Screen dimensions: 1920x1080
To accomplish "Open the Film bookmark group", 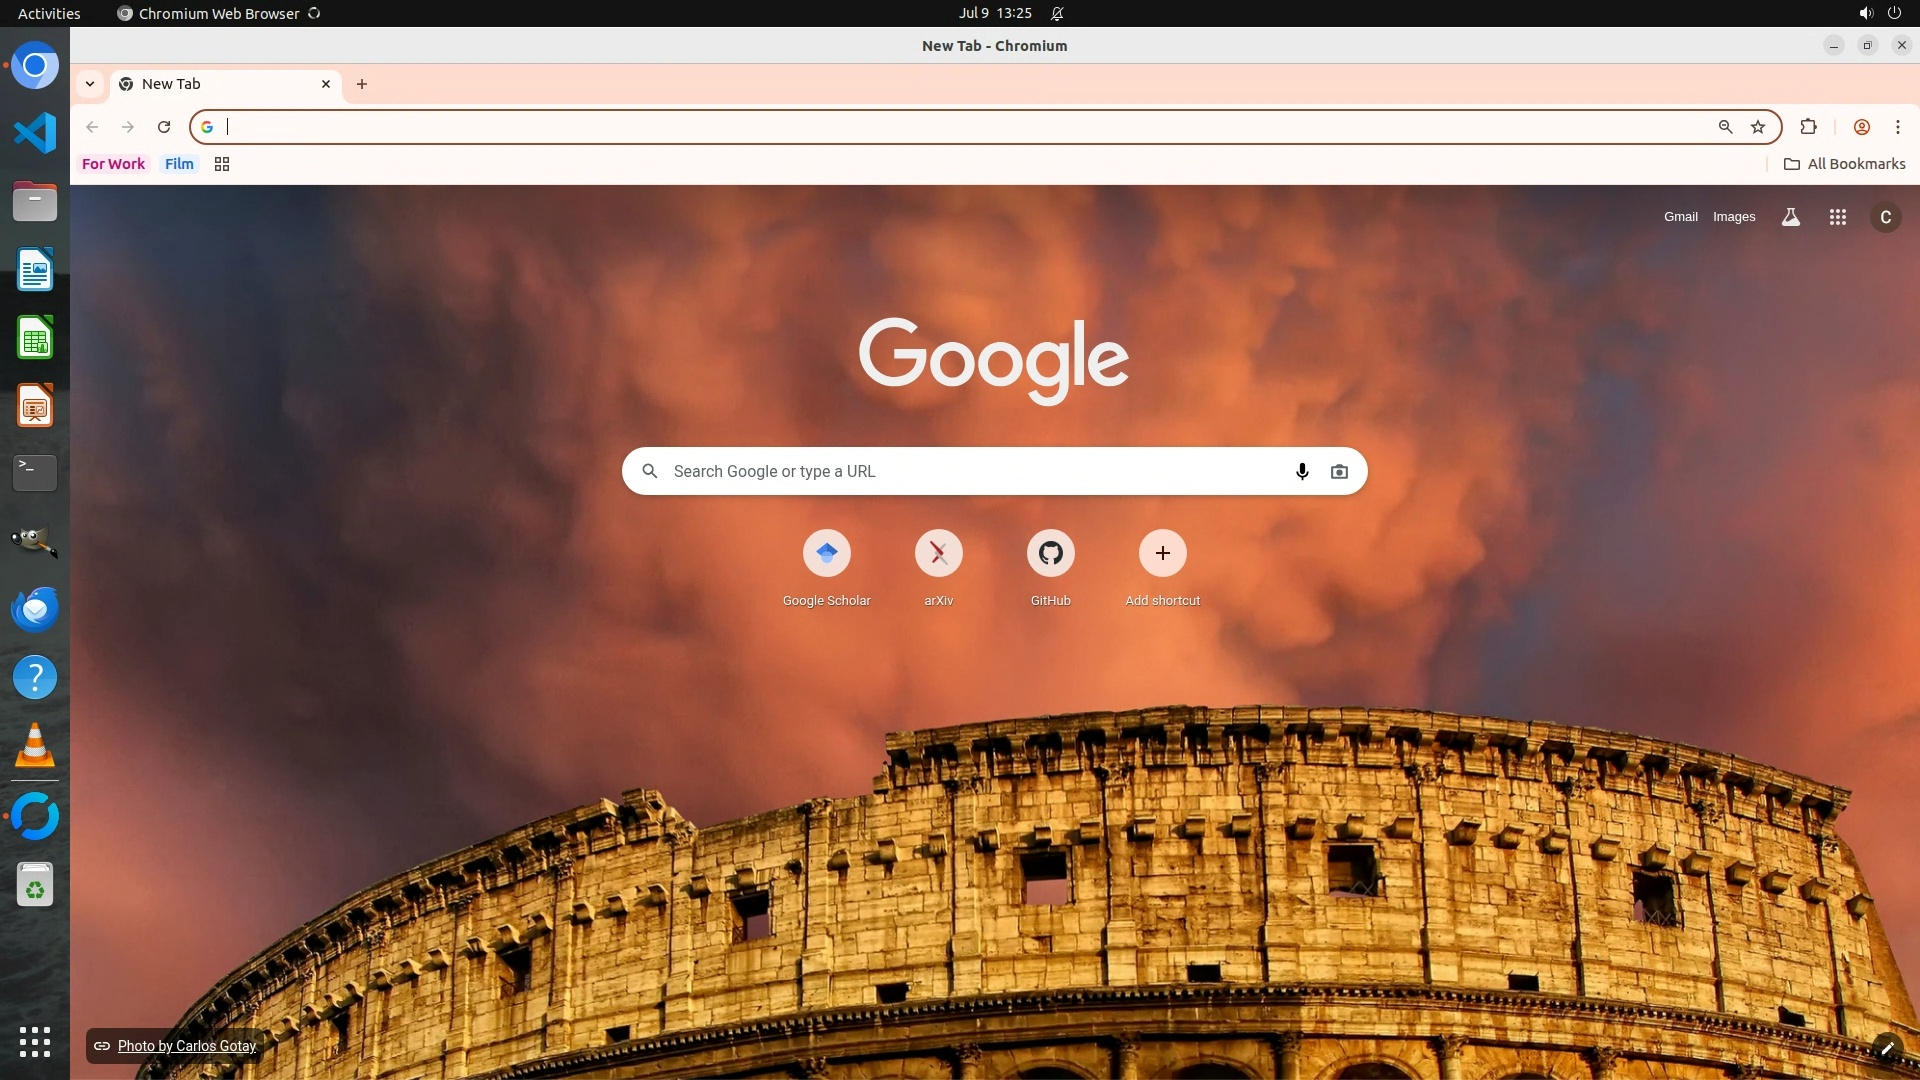I will 179,164.
